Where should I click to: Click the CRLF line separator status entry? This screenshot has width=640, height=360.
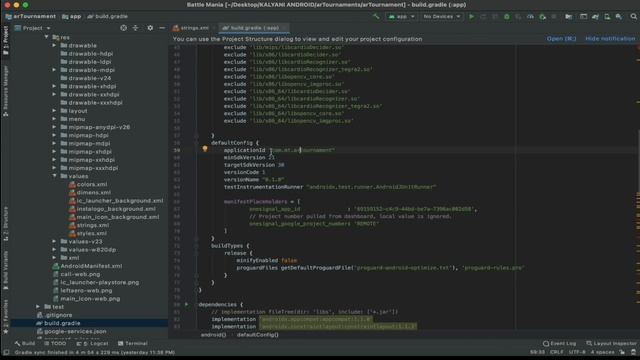click(x=557, y=352)
